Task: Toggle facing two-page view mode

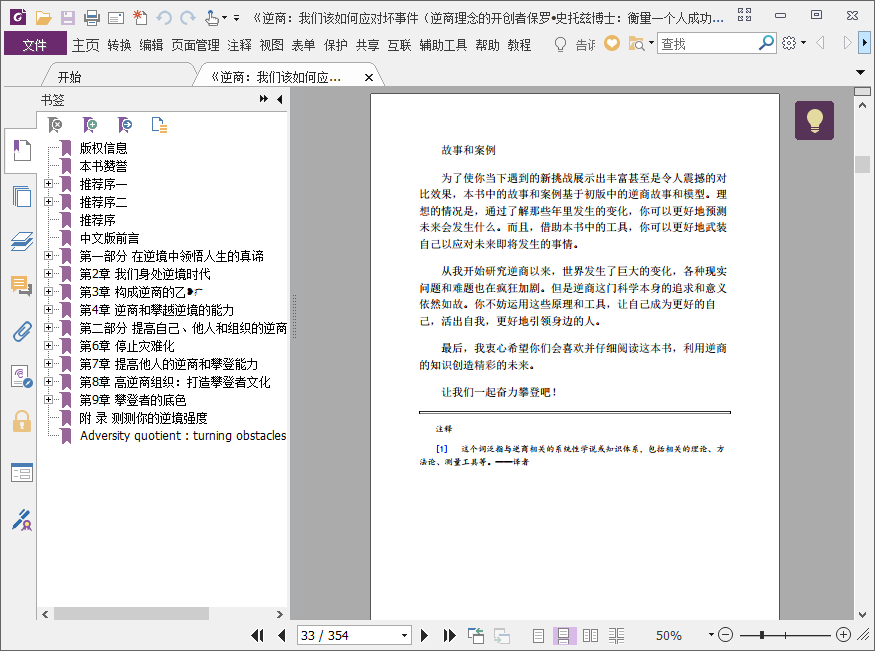Action: pyautogui.click(x=590, y=635)
